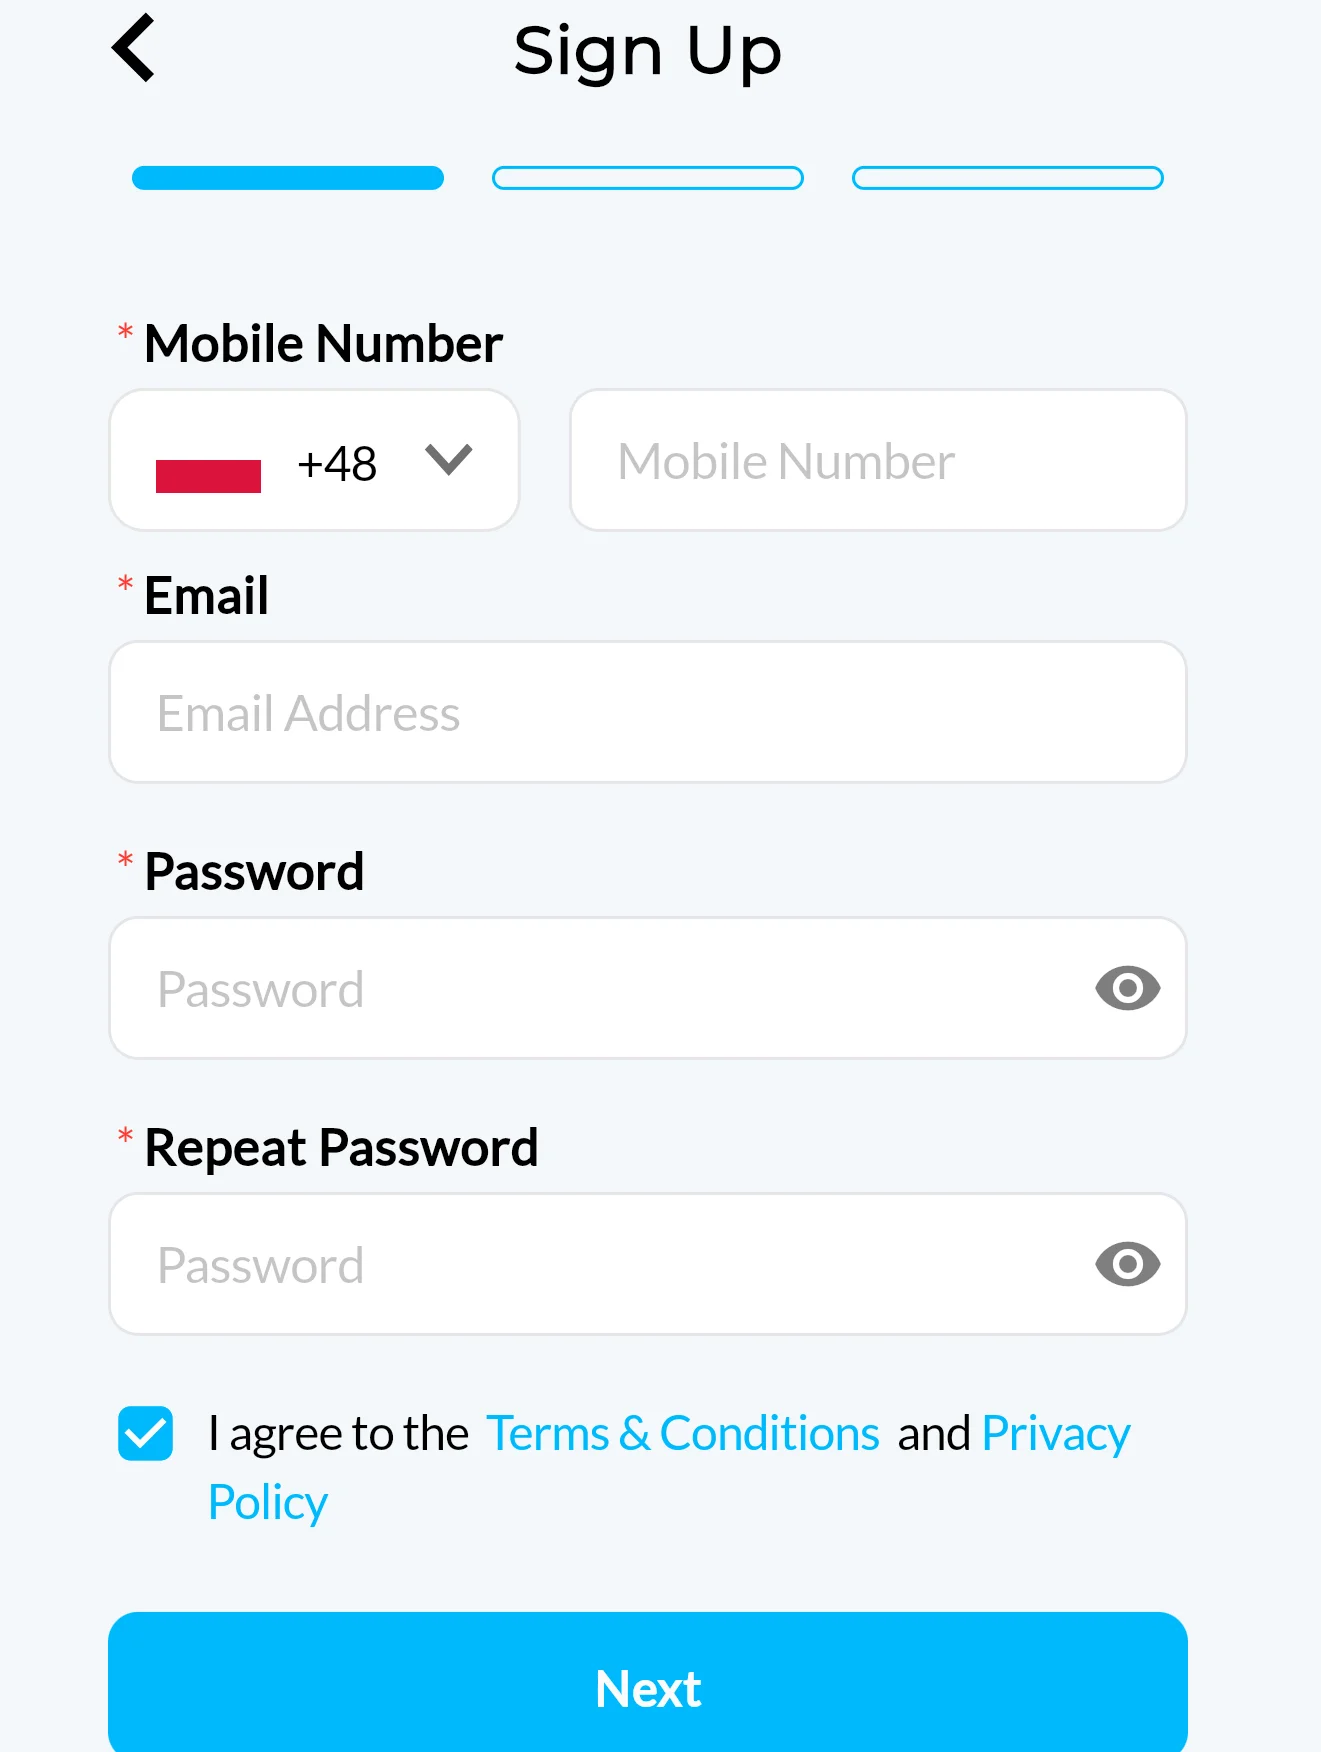Open the Privacy Policy link
This screenshot has height=1752, width=1321.
[1055, 1434]
